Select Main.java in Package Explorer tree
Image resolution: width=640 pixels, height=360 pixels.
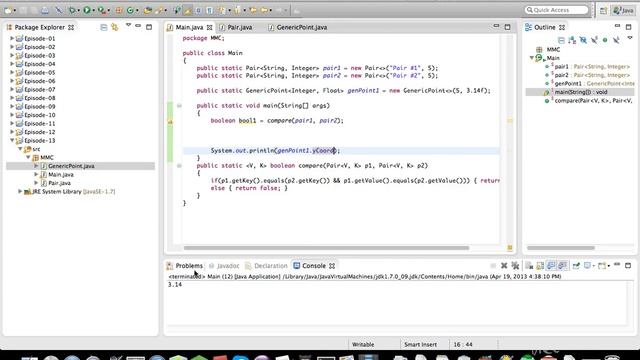[61, 175]
